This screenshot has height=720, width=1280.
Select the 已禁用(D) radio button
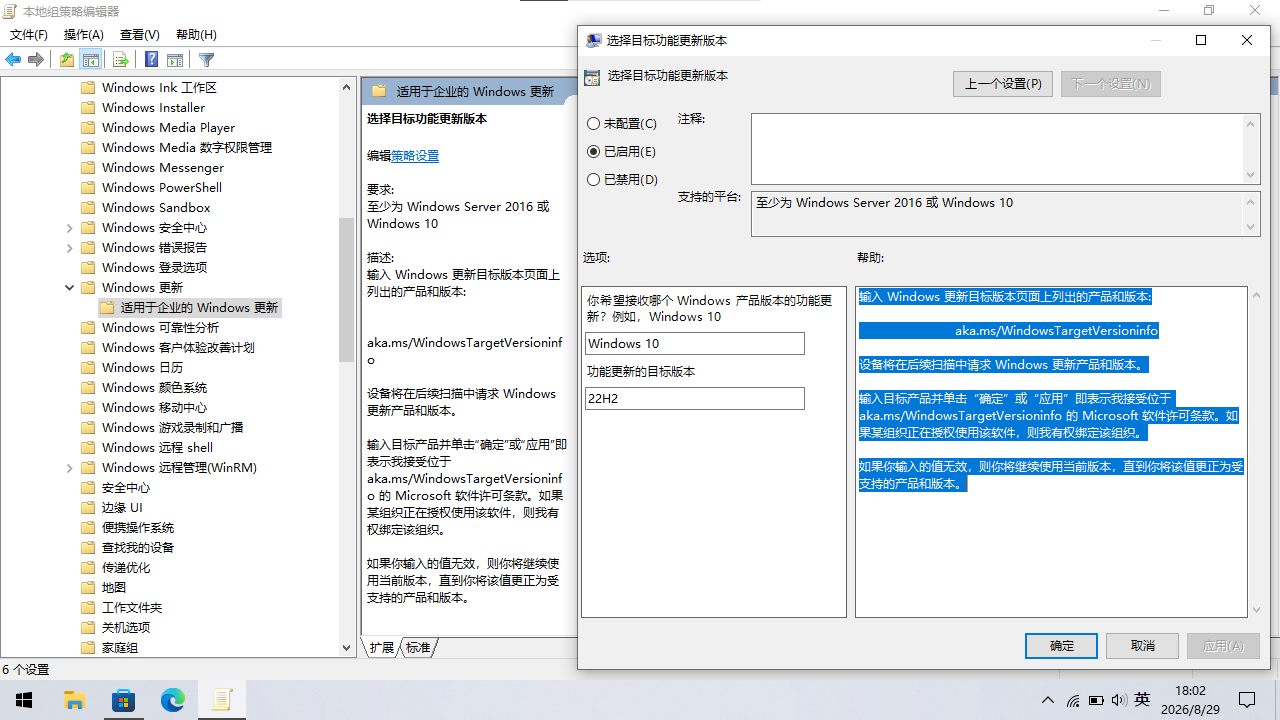coord(594,180)
